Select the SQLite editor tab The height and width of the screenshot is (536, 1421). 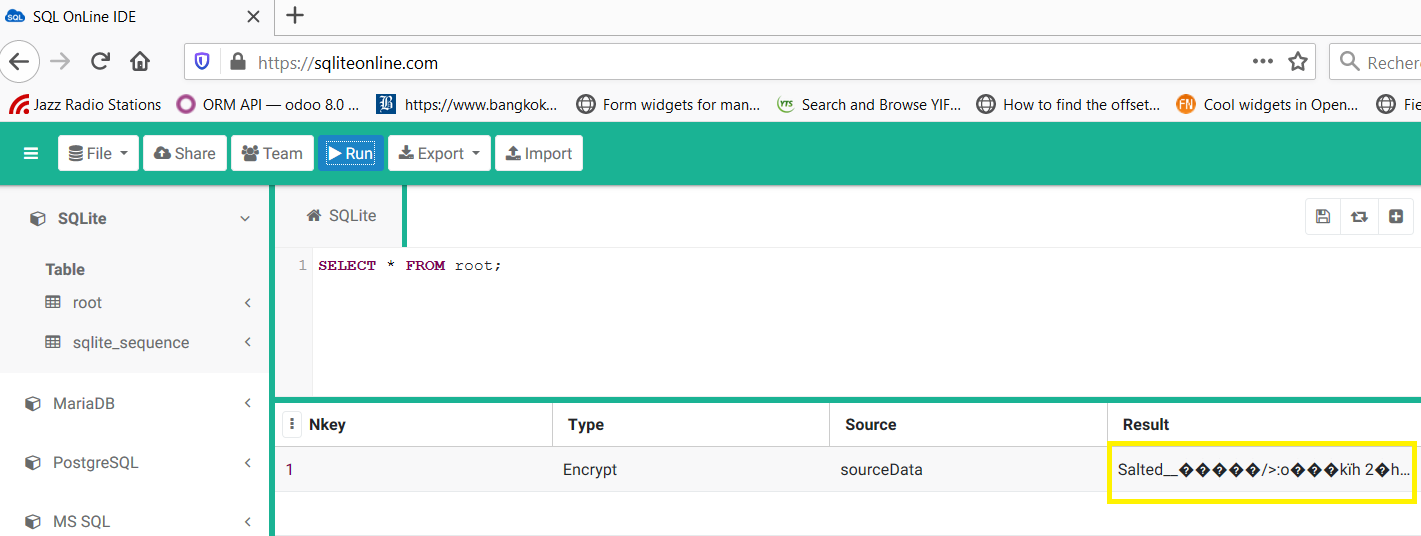coord(342,216)
